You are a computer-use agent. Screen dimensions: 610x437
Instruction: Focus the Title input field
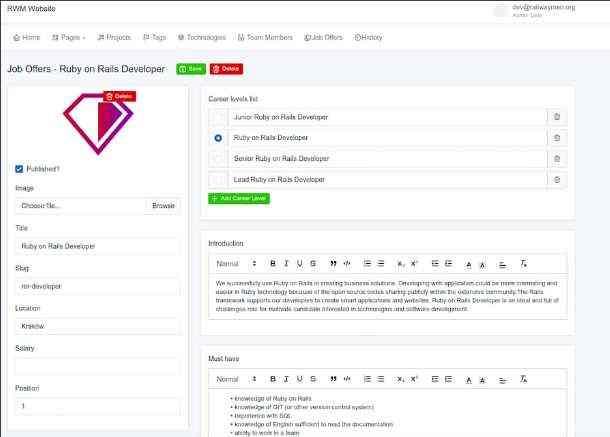98,246
